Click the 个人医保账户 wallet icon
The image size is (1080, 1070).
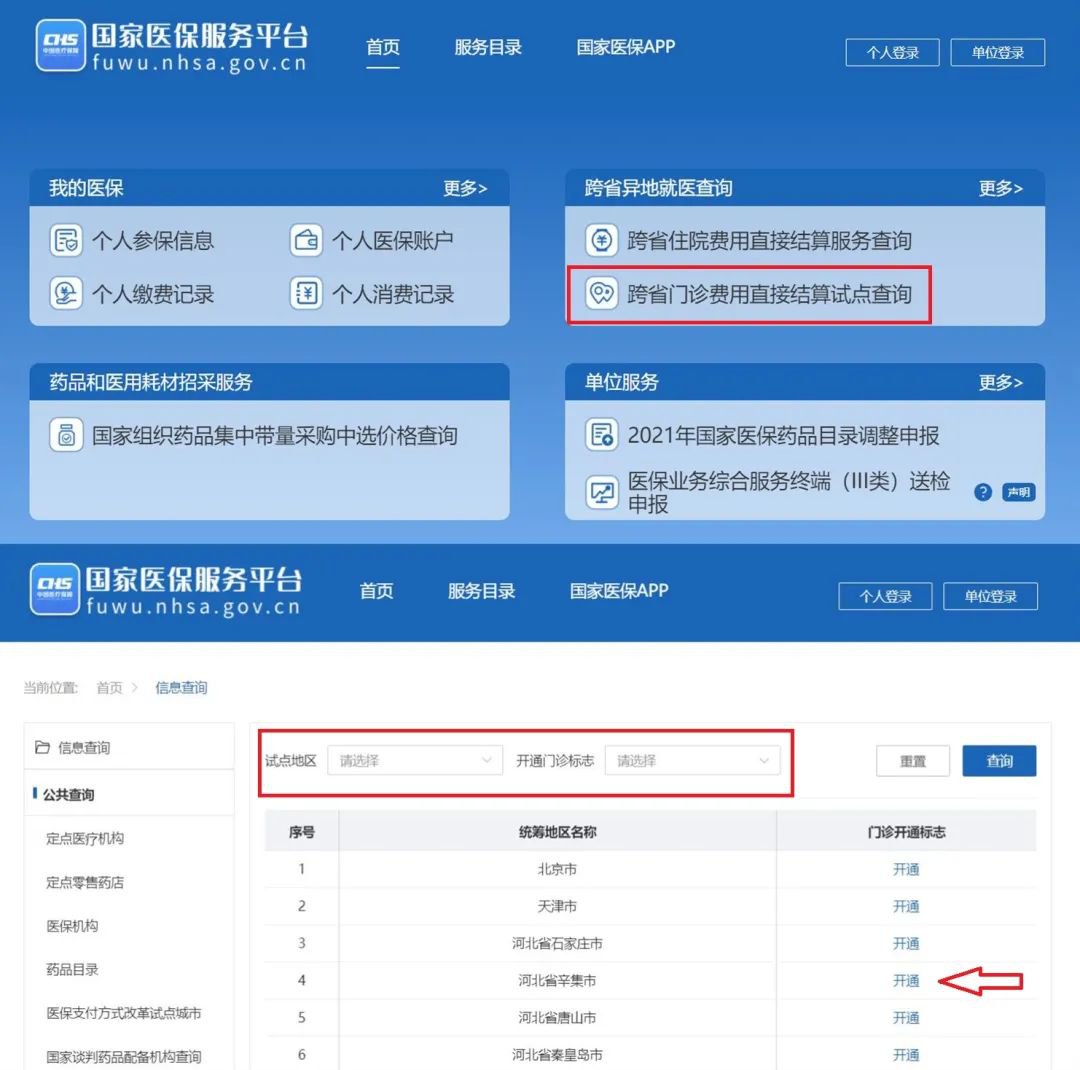(306, 240)
